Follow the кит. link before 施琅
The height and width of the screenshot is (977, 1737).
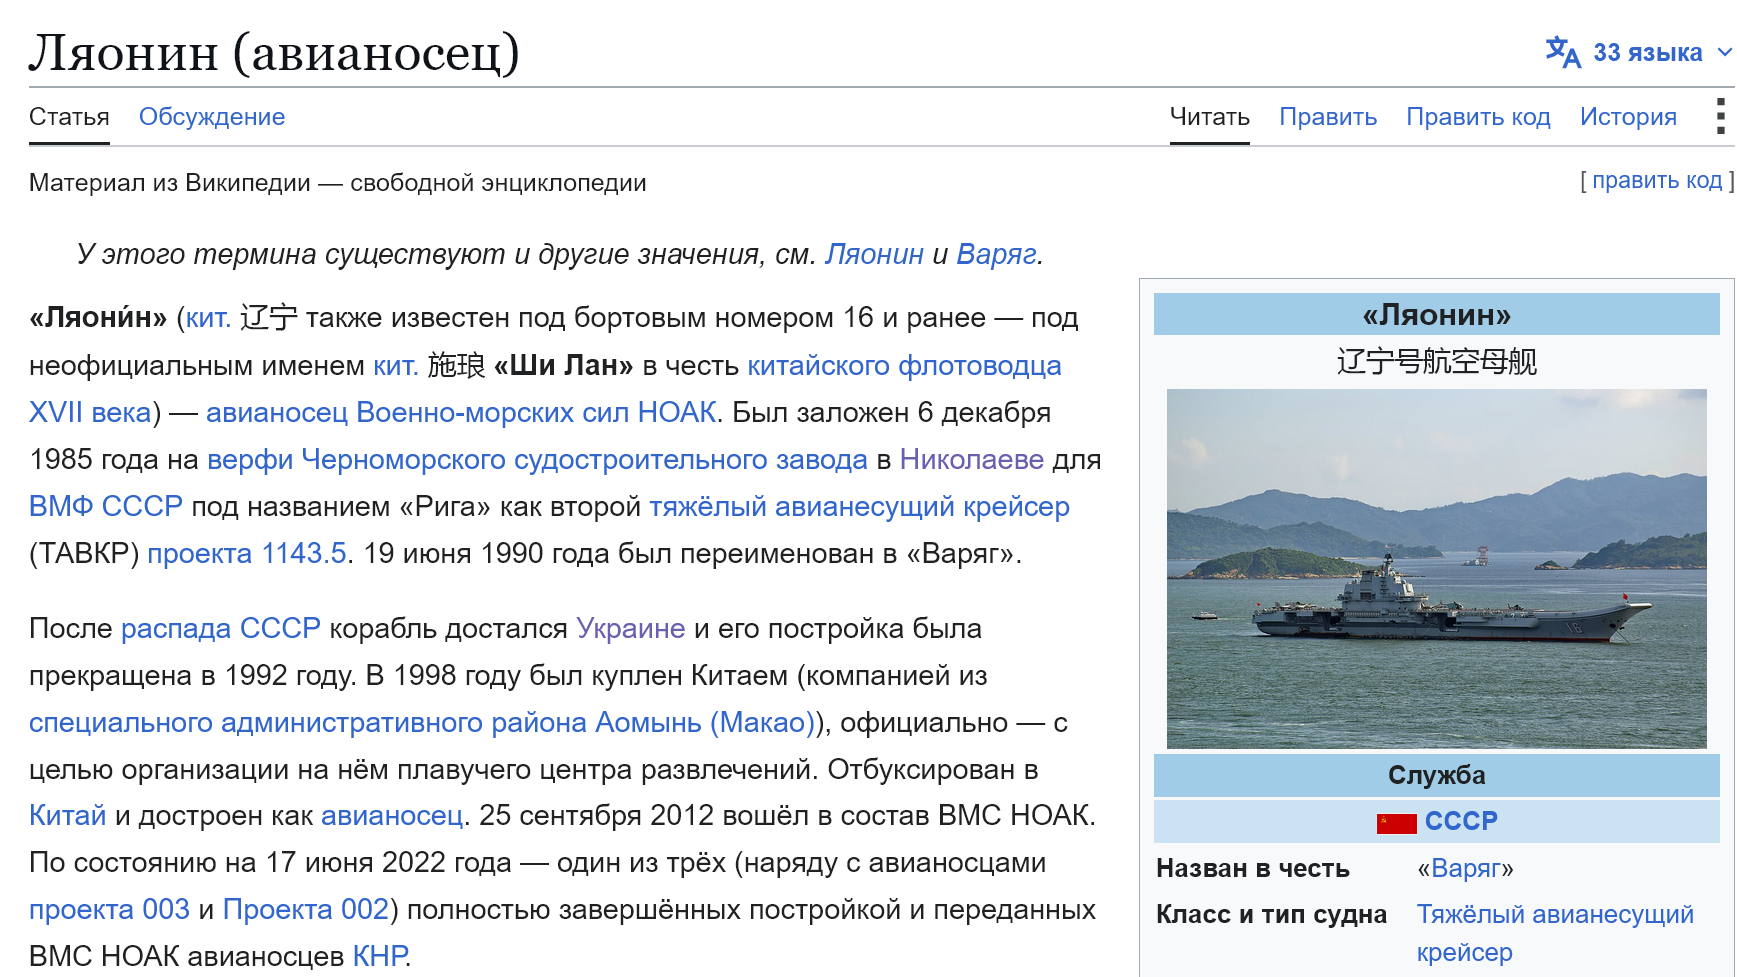pos(395,365)
